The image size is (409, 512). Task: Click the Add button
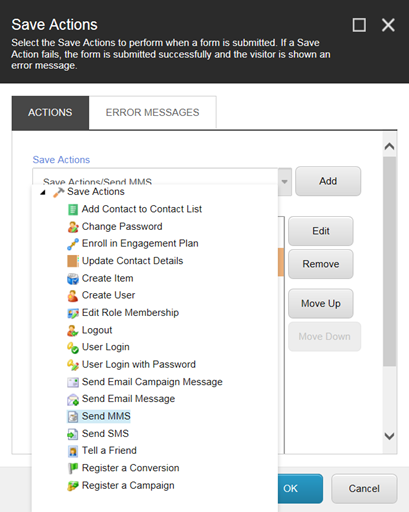click(x=328, y=181)
